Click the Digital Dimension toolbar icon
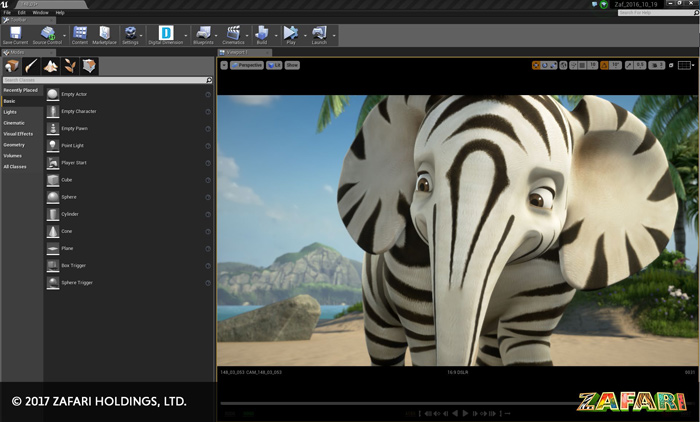The width and height of the screenshot is (700, 422). point(166,33)
